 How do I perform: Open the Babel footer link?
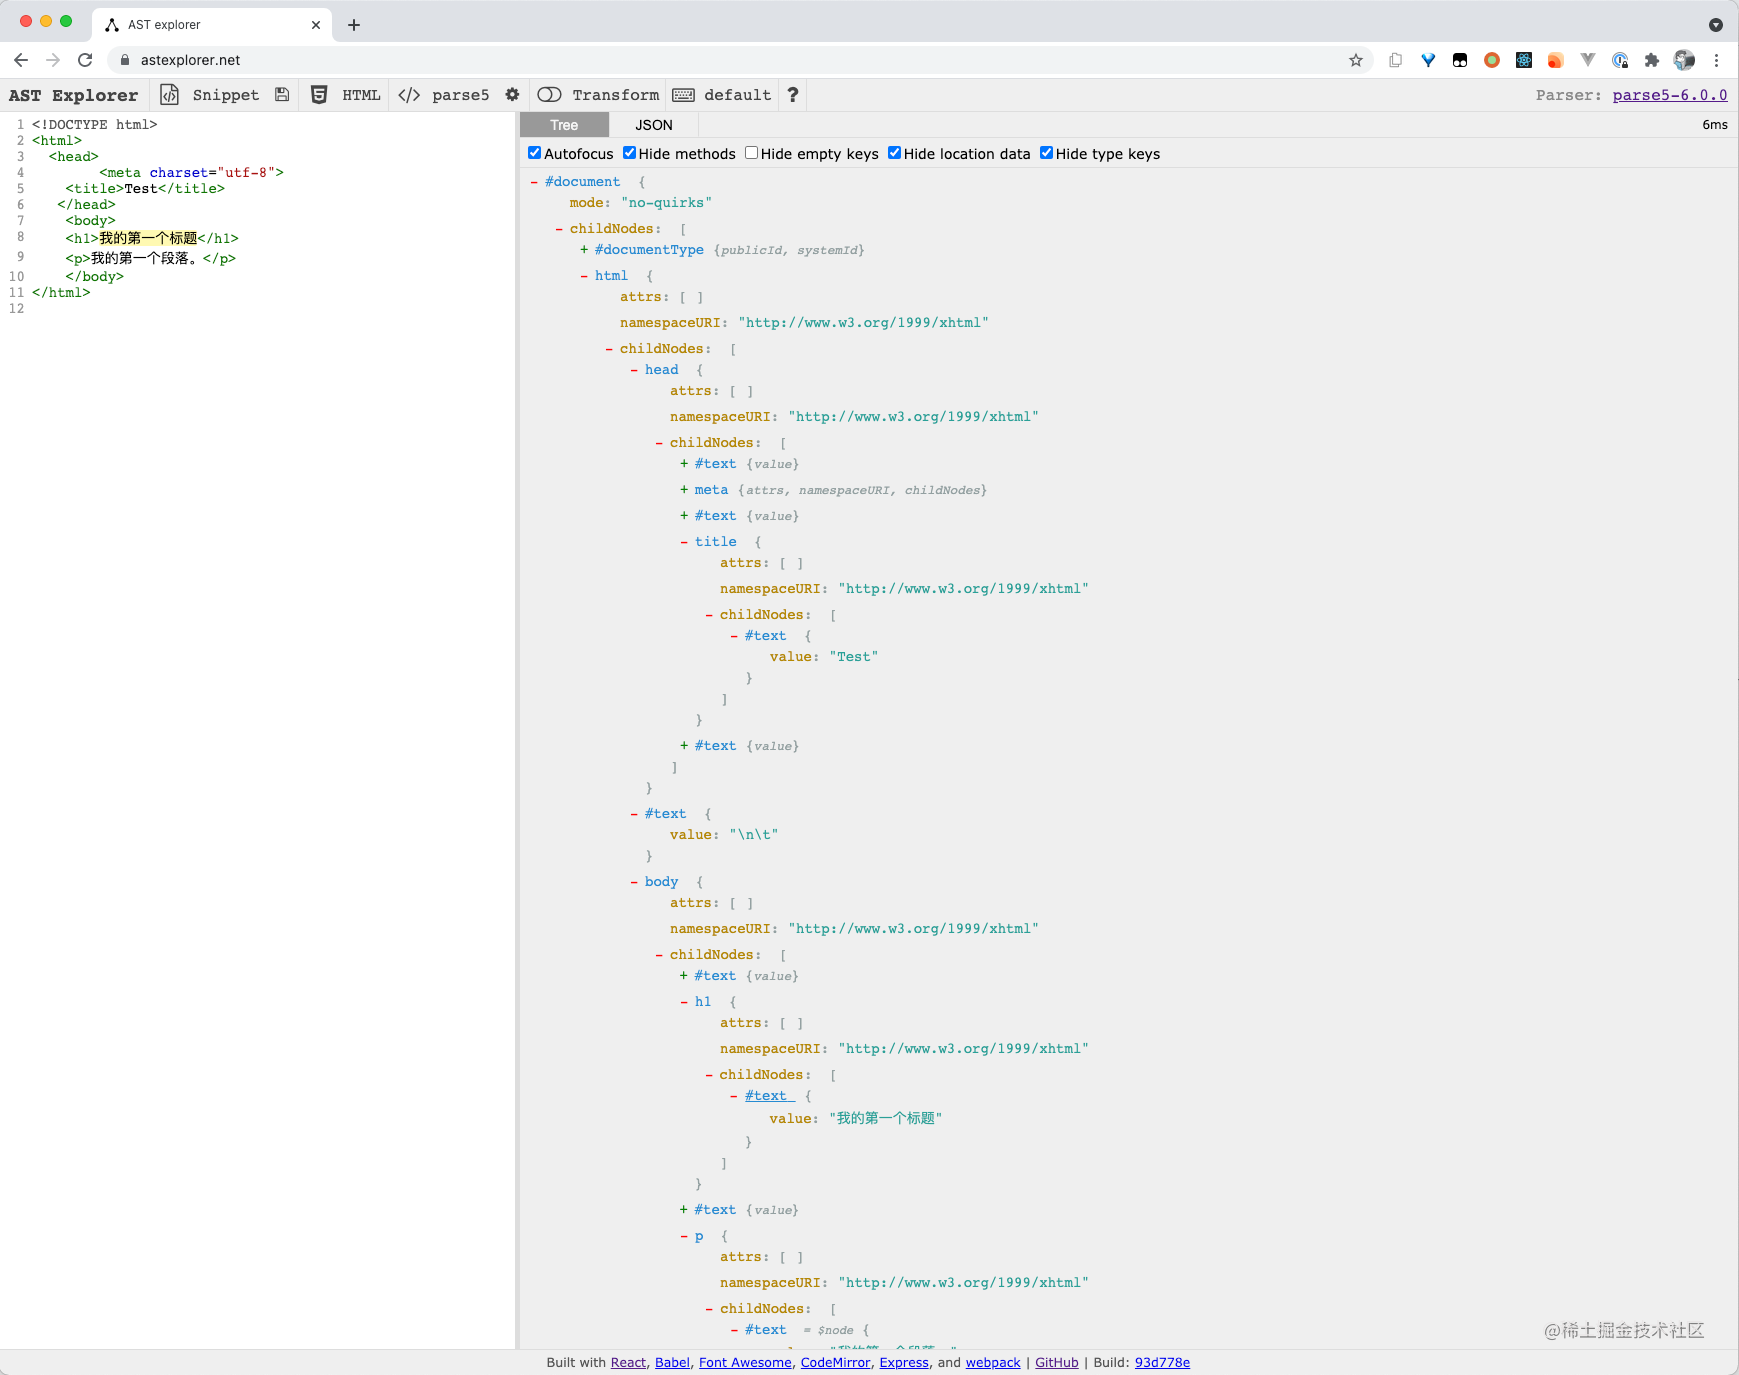(x=672, y=1363)
